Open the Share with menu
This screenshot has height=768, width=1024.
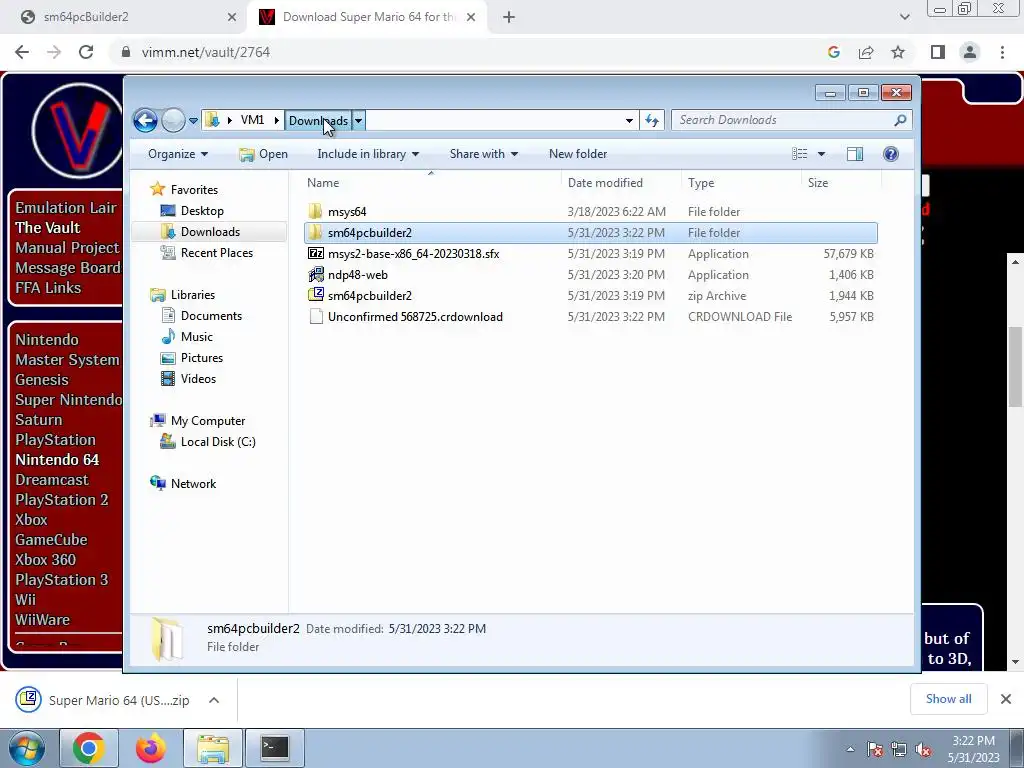pos(483,154)
